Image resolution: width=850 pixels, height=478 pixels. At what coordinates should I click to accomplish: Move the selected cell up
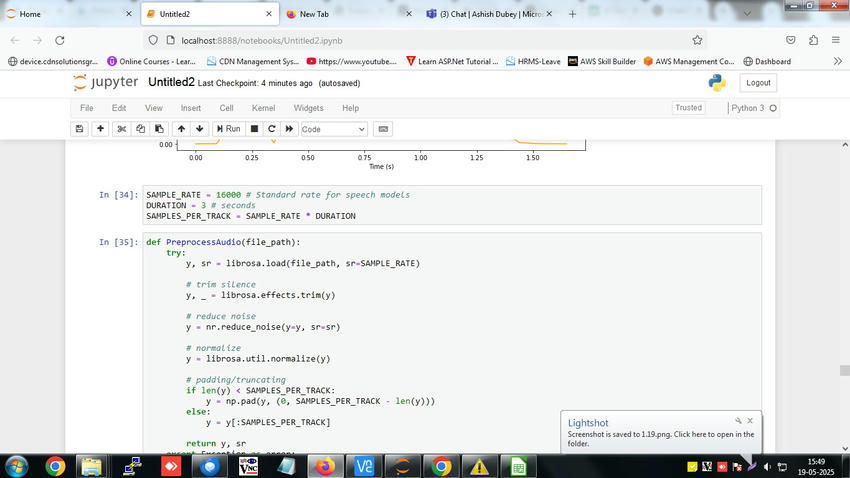pos(181,129)
